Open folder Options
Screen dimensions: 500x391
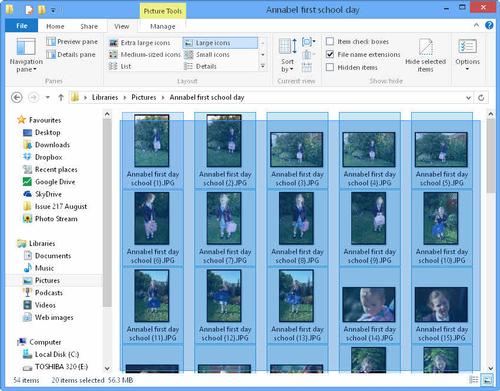click(467, 55)
